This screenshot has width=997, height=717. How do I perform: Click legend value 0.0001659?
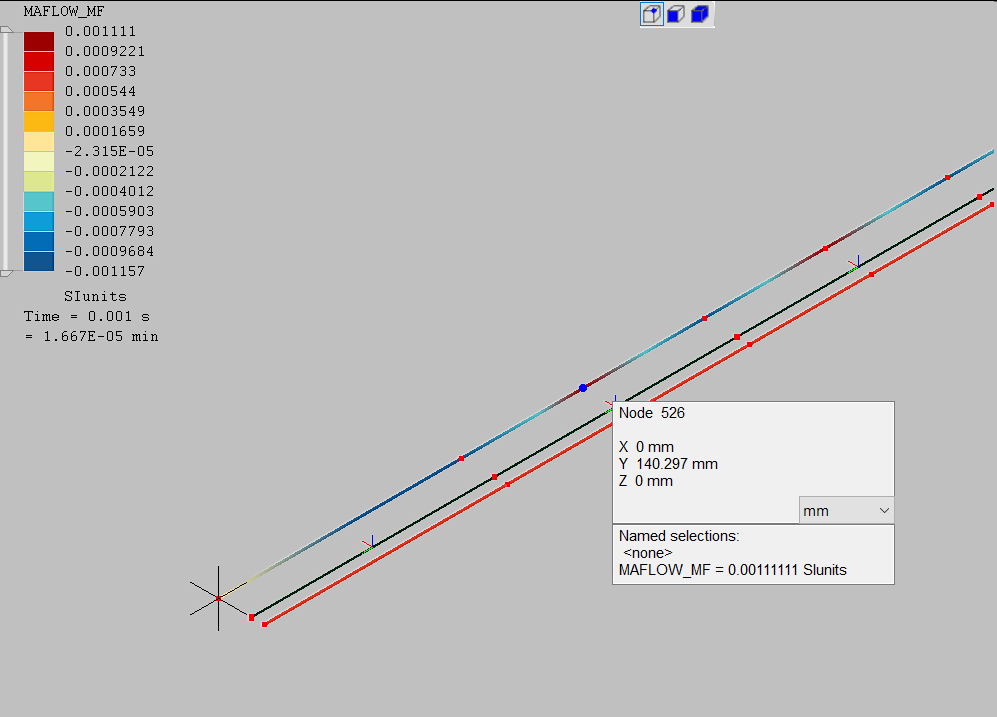pyautogui.click(x=105, y=131)
